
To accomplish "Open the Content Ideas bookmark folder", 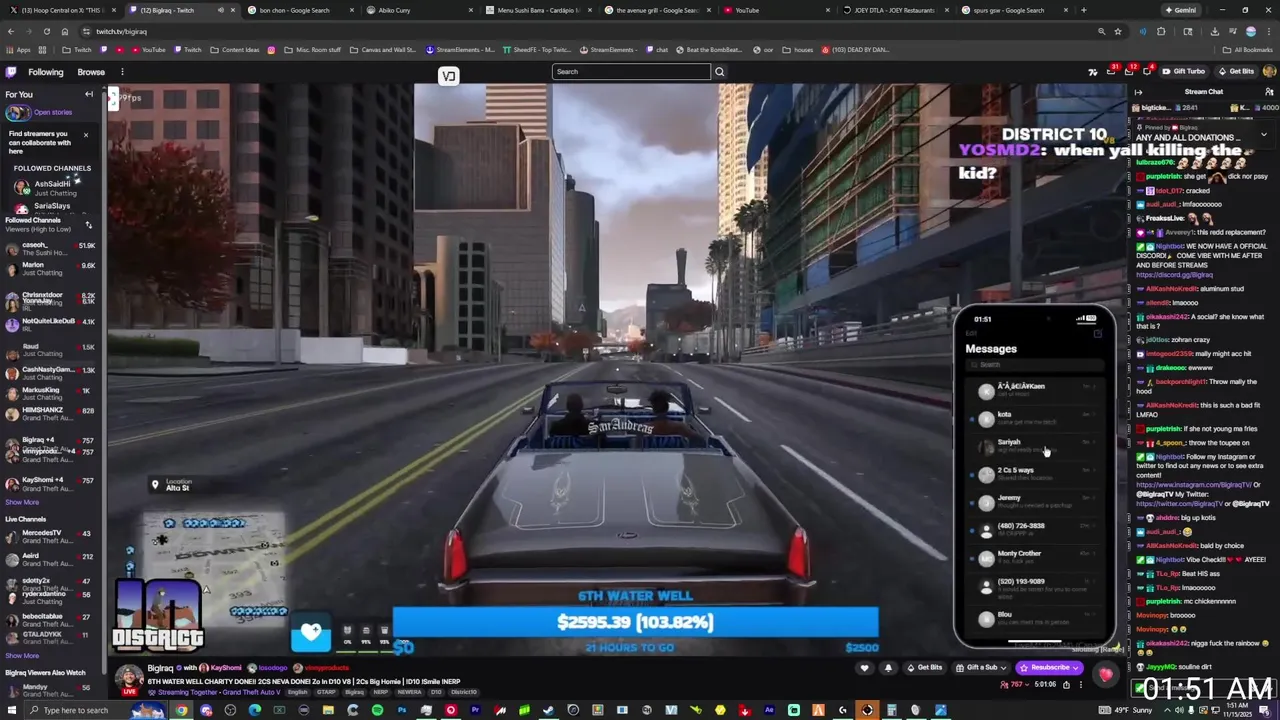I will coord(234,50).
